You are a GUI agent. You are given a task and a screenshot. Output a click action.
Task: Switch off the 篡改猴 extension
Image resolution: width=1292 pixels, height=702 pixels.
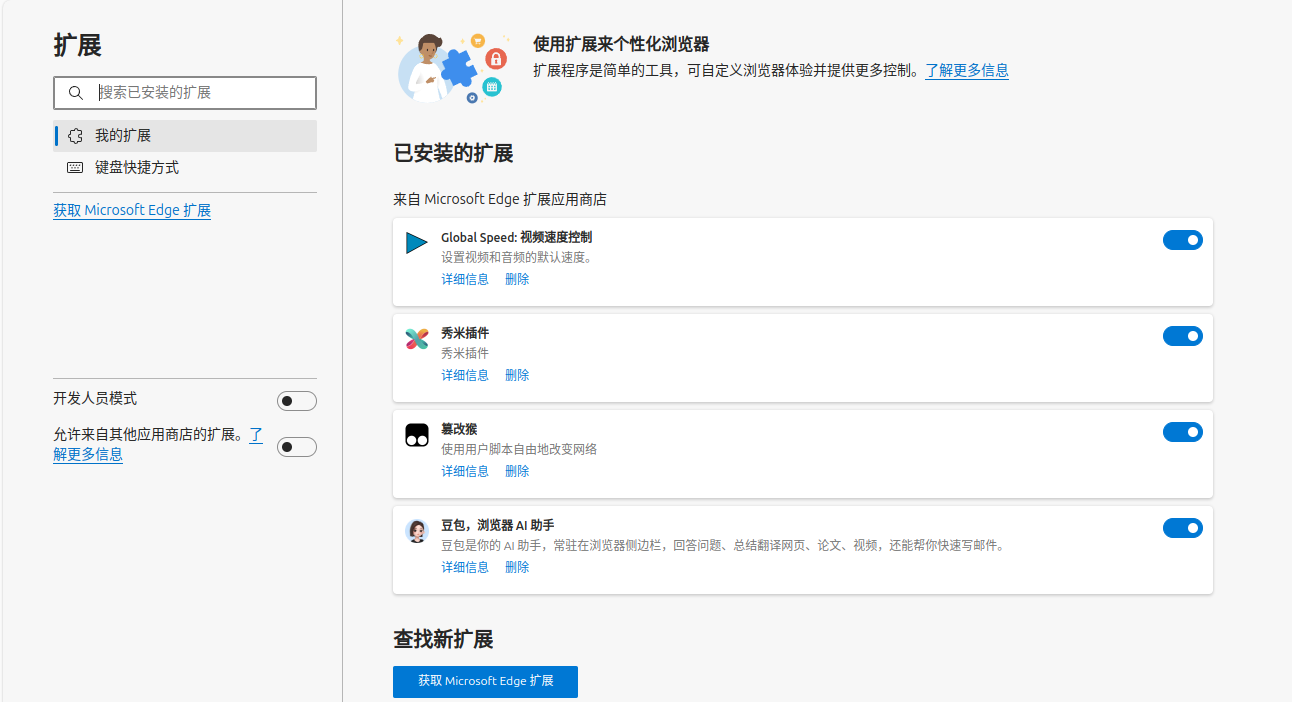1183,432
